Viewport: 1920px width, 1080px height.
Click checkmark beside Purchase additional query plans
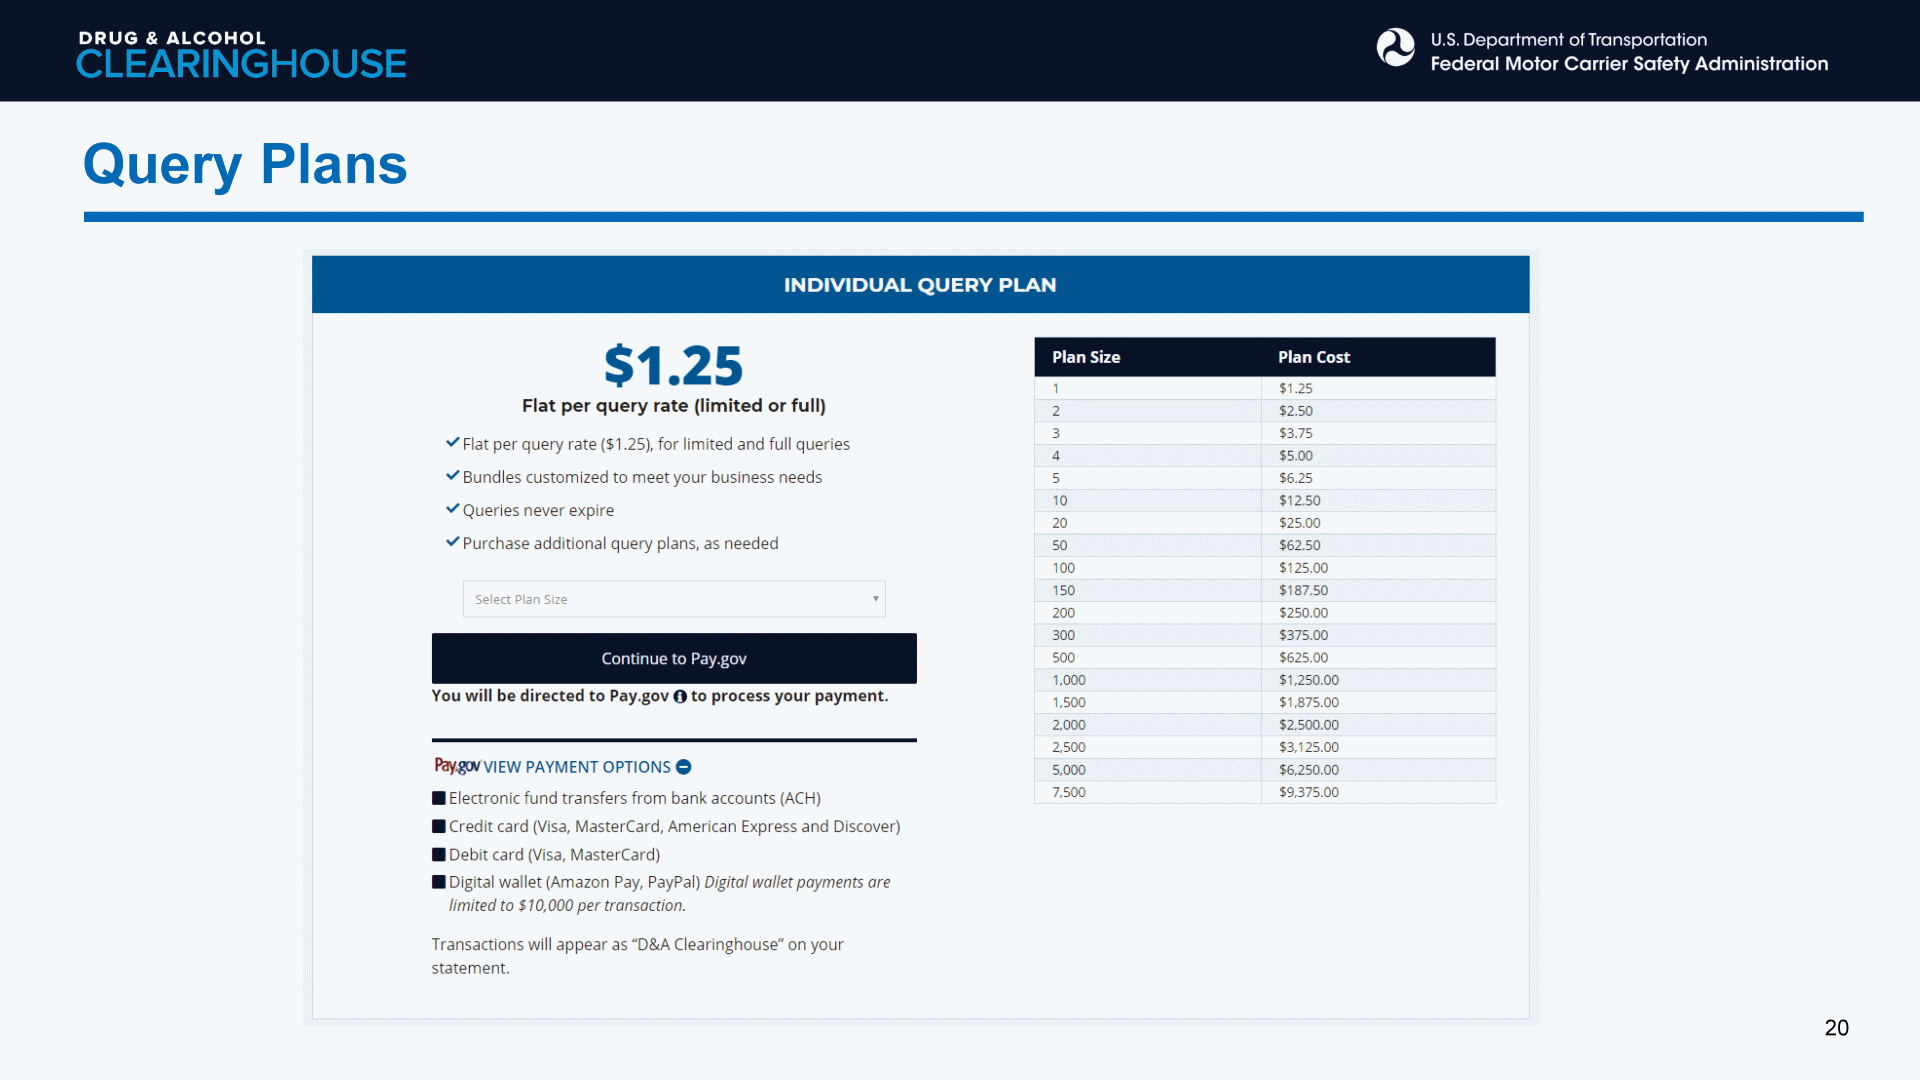click(452, 542)
